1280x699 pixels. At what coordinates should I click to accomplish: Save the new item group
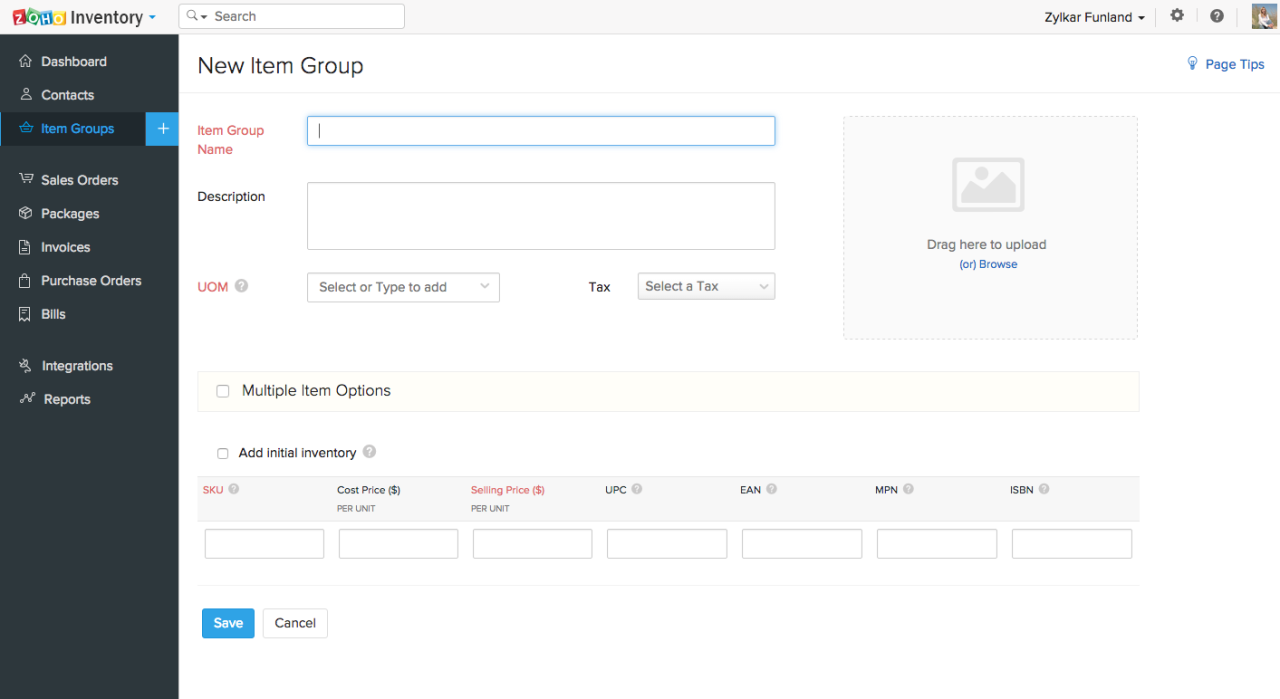[x=228, y=623]
